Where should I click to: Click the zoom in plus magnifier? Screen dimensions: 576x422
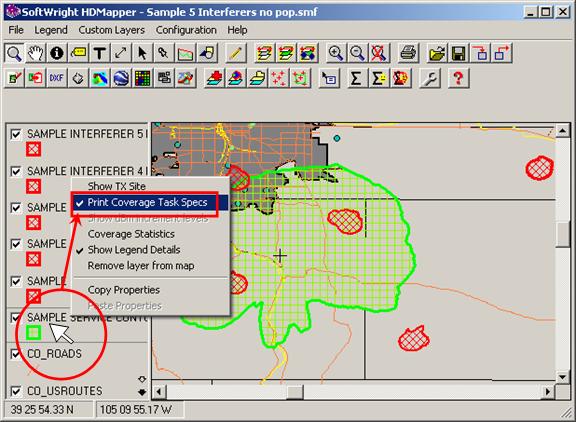point(336,53)
